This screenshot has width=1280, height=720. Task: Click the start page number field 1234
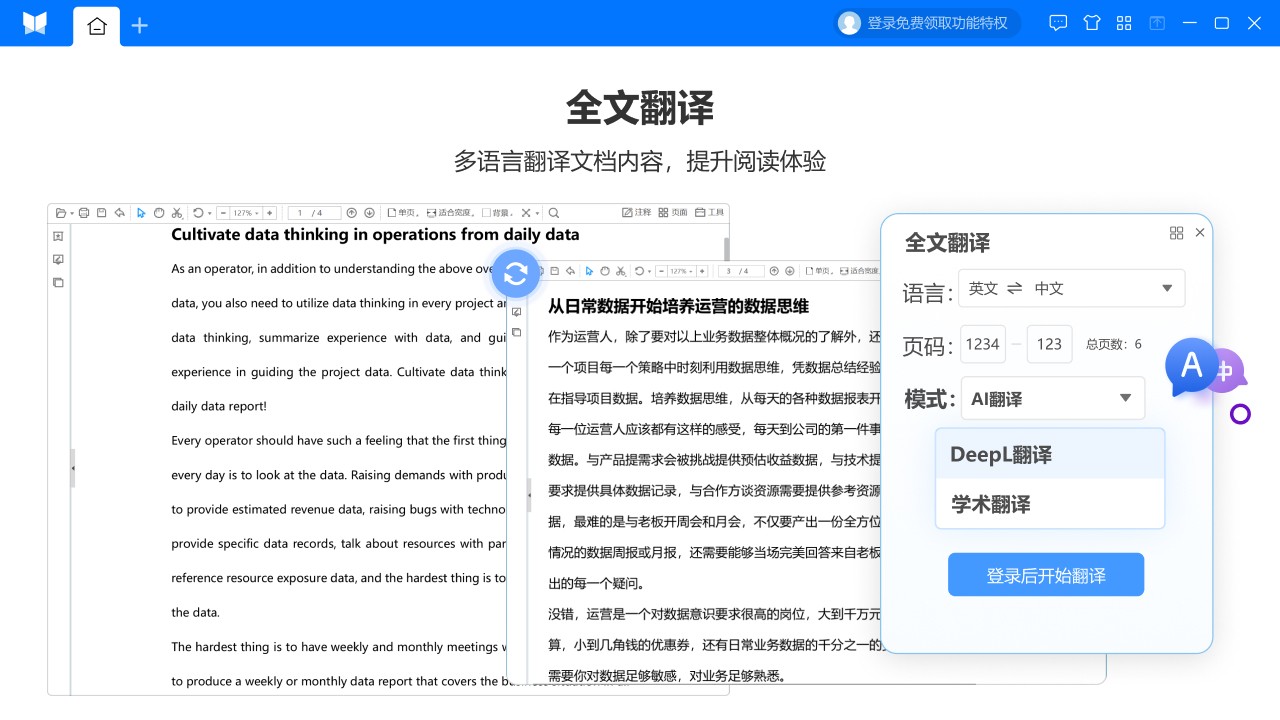982,344
